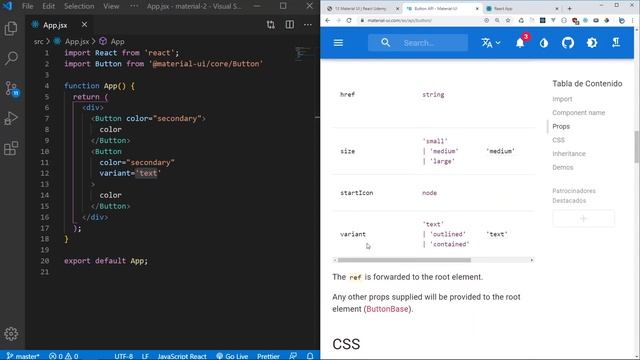Bookmark this page with the star icon
The width and height of the screenshot is (640, 360).
point(508,20)
